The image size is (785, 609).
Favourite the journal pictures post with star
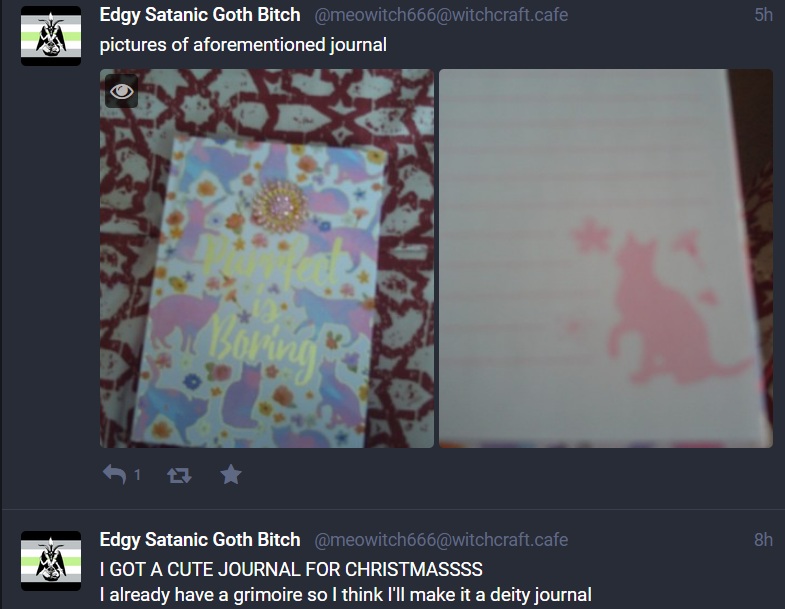pos(231,474)
